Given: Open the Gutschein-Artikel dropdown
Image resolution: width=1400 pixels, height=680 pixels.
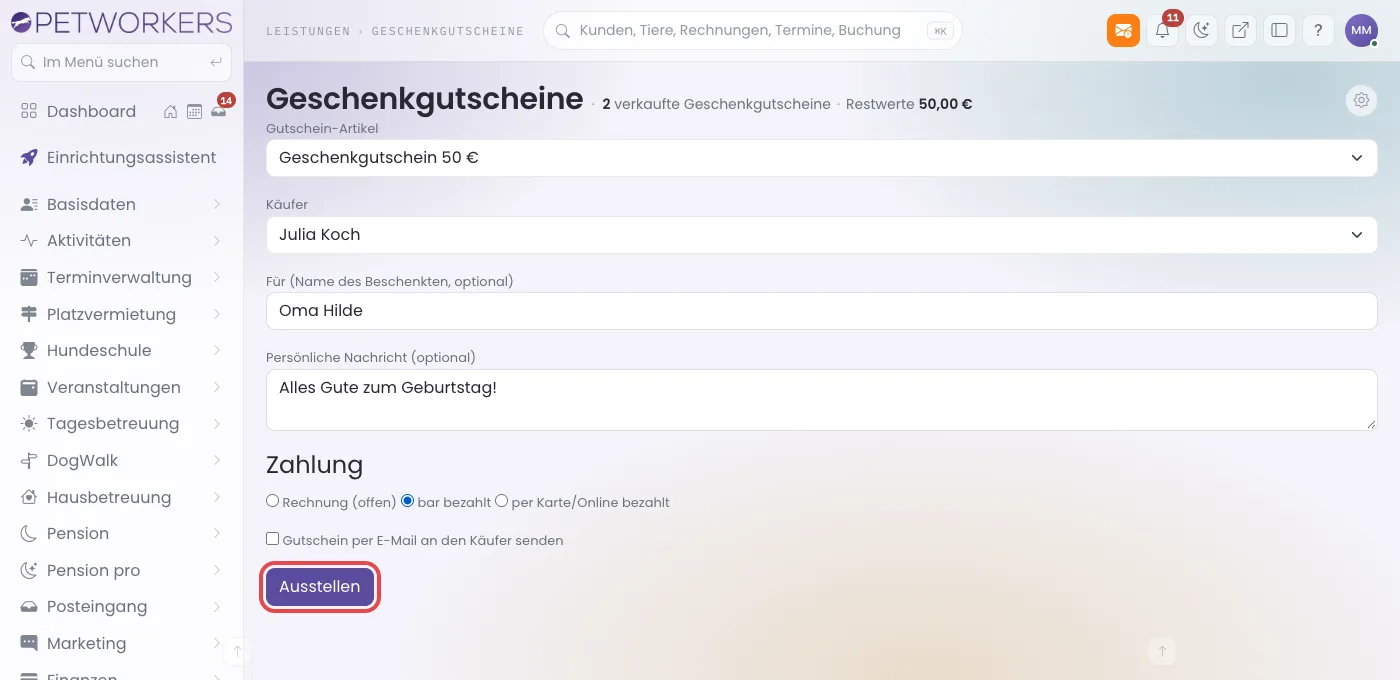Looking at the screenshot, I should 821,158.
